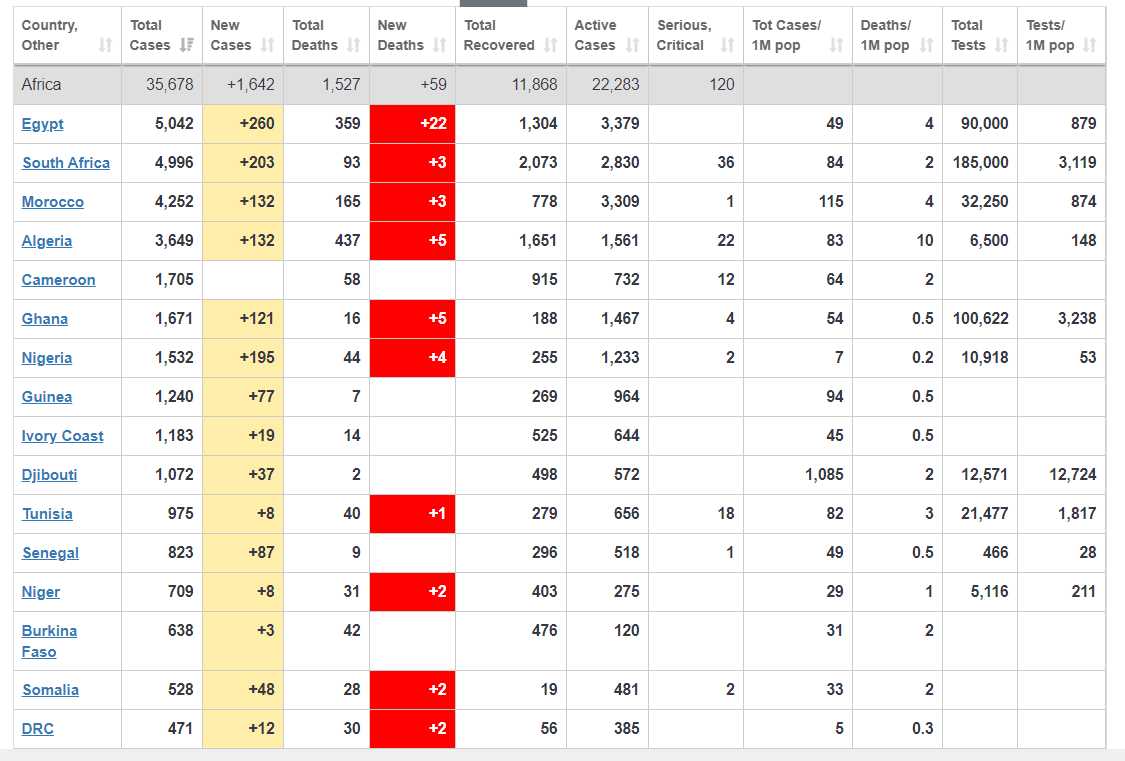Click Egypt new deaths cell +22
The width and height of the screenshot is (1125, 761).
[x=413, y=123]
